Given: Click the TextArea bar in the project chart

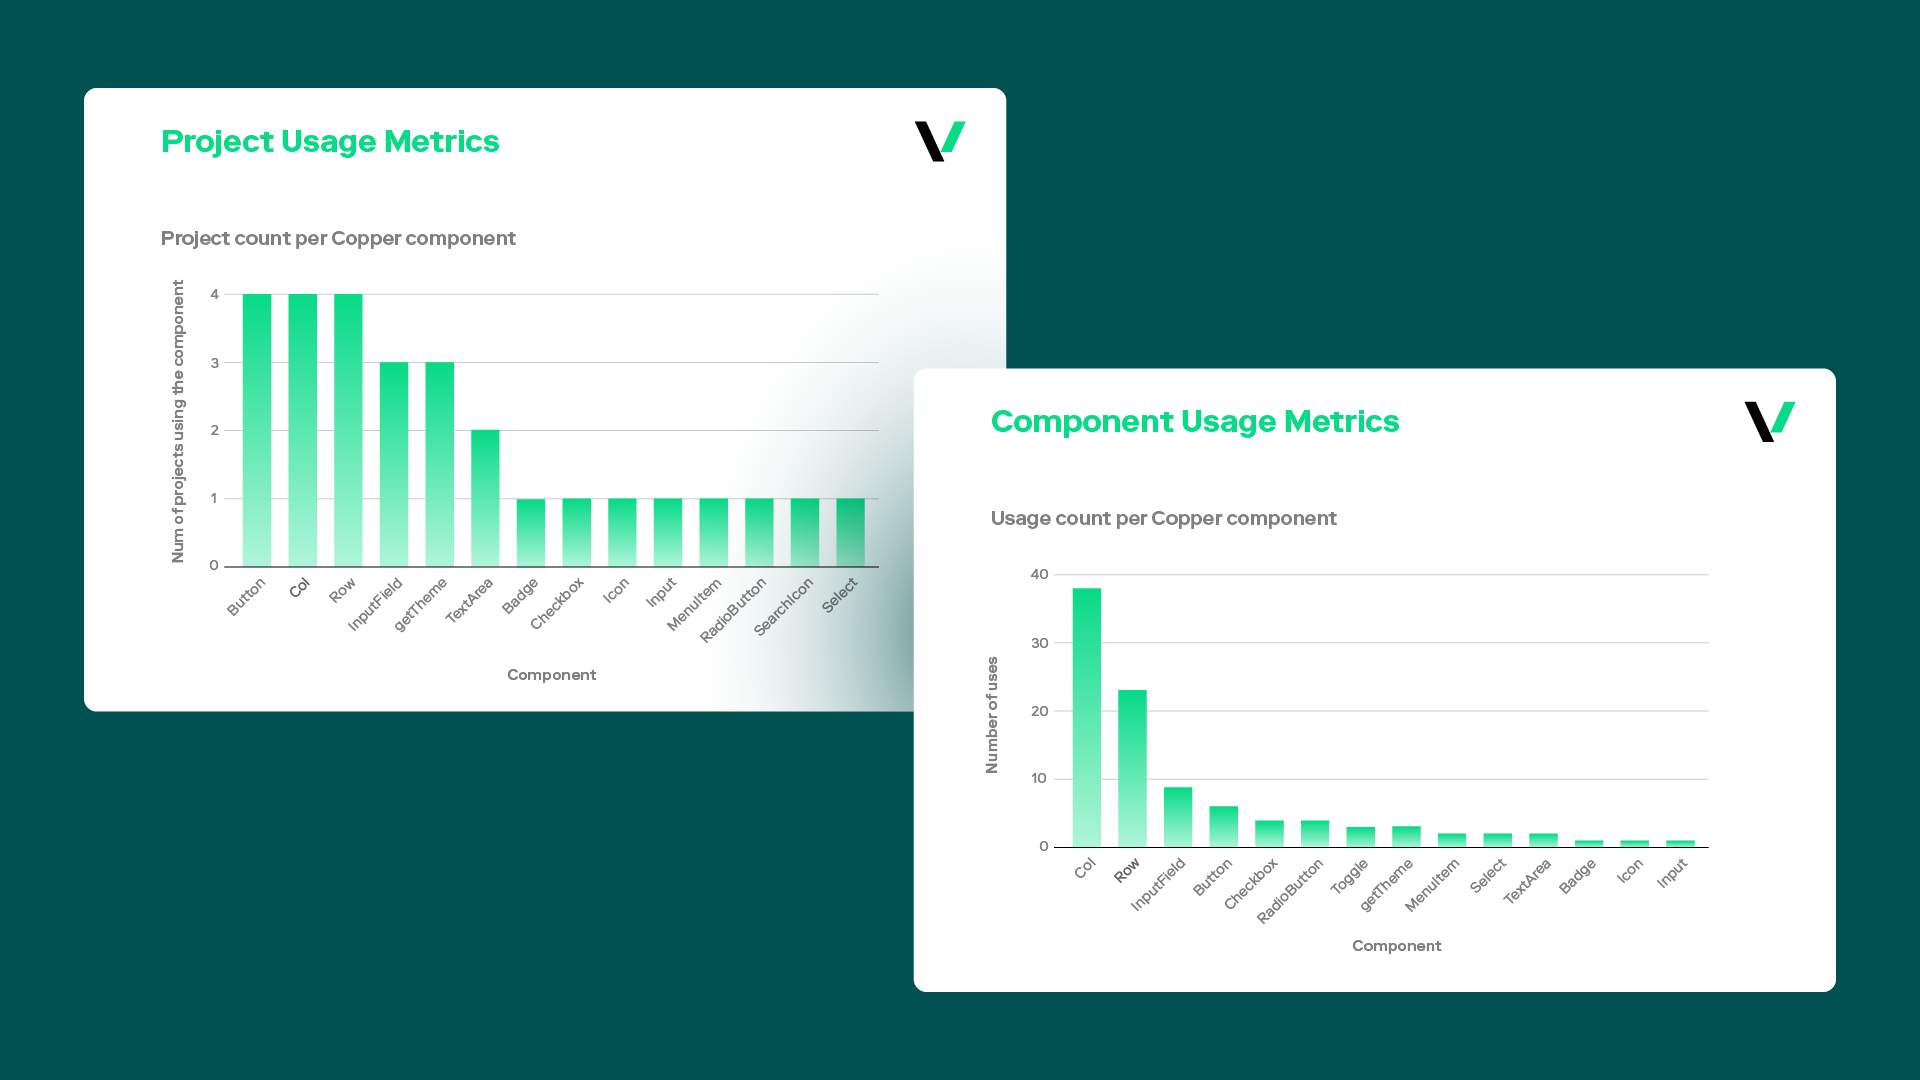Looking at the screenshot, I should point(485,498).
